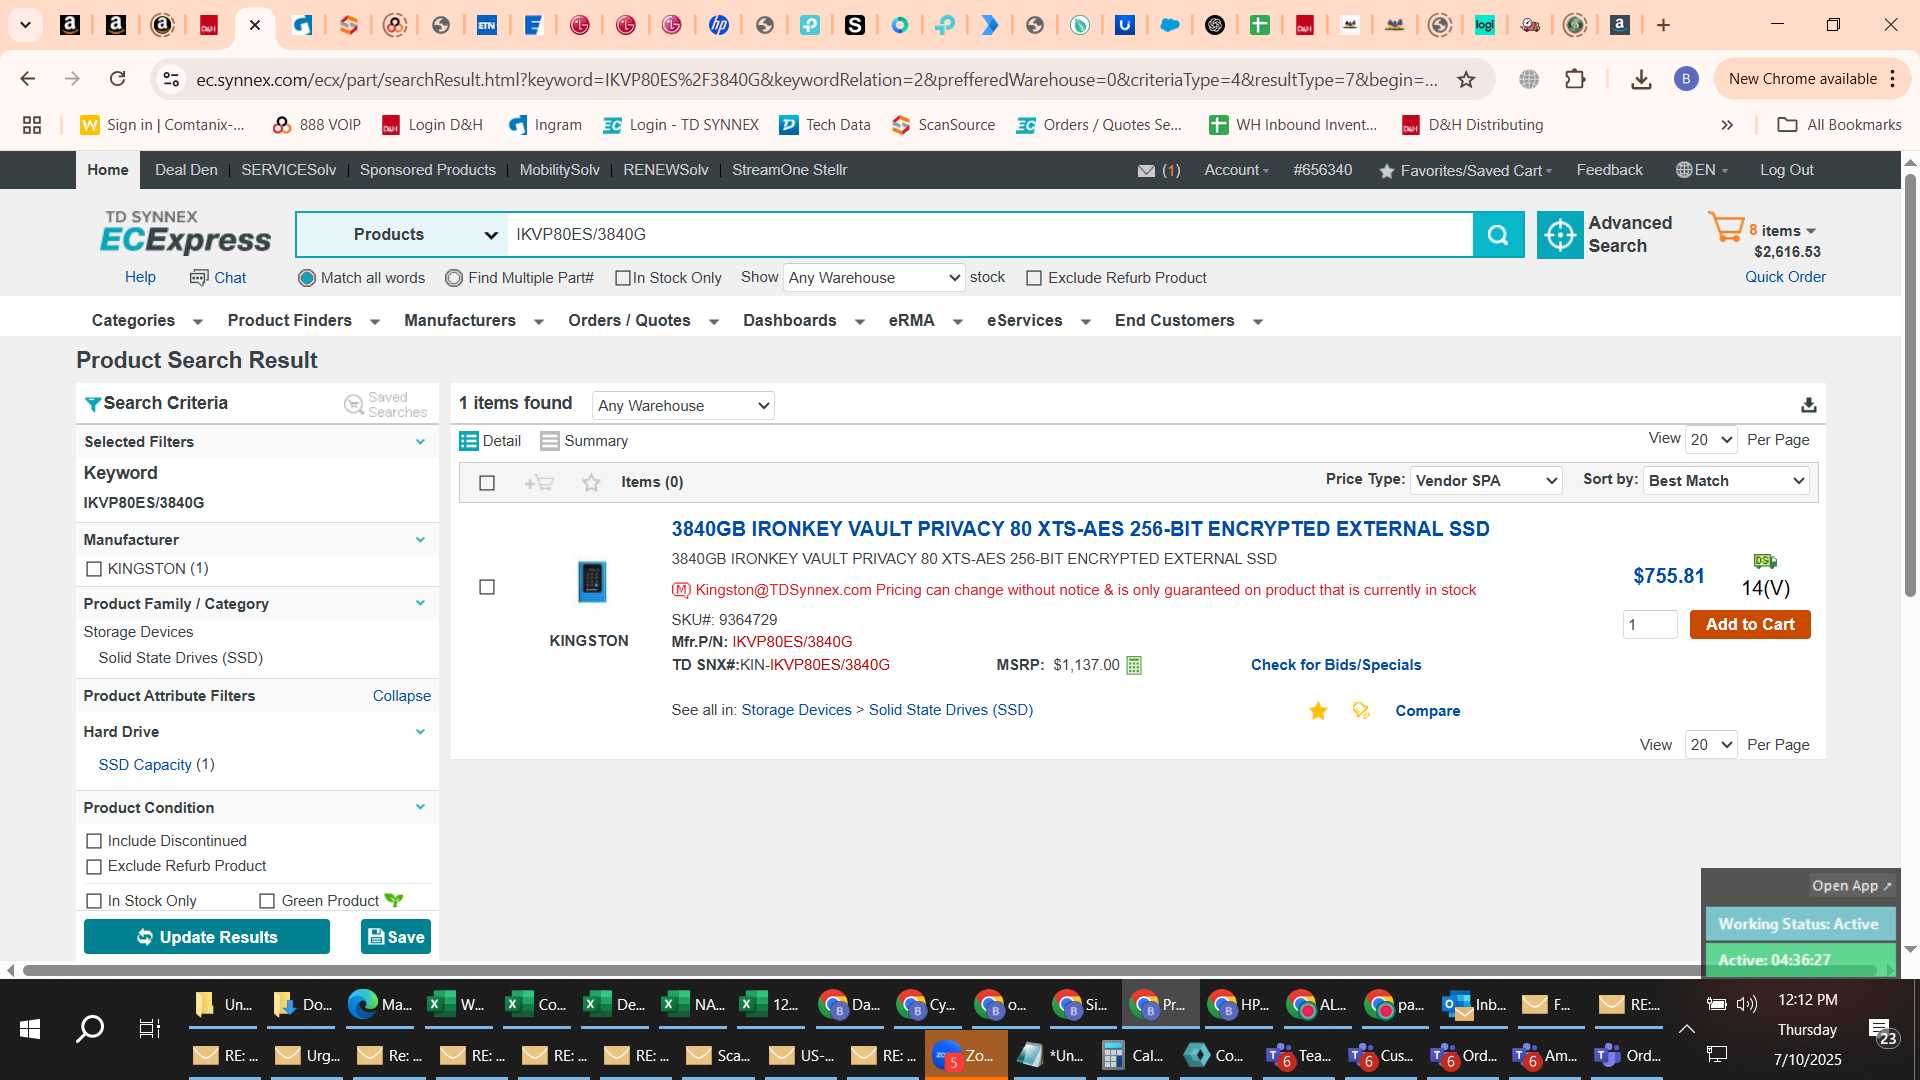Open Check for Bids/Specials link

1336,666
